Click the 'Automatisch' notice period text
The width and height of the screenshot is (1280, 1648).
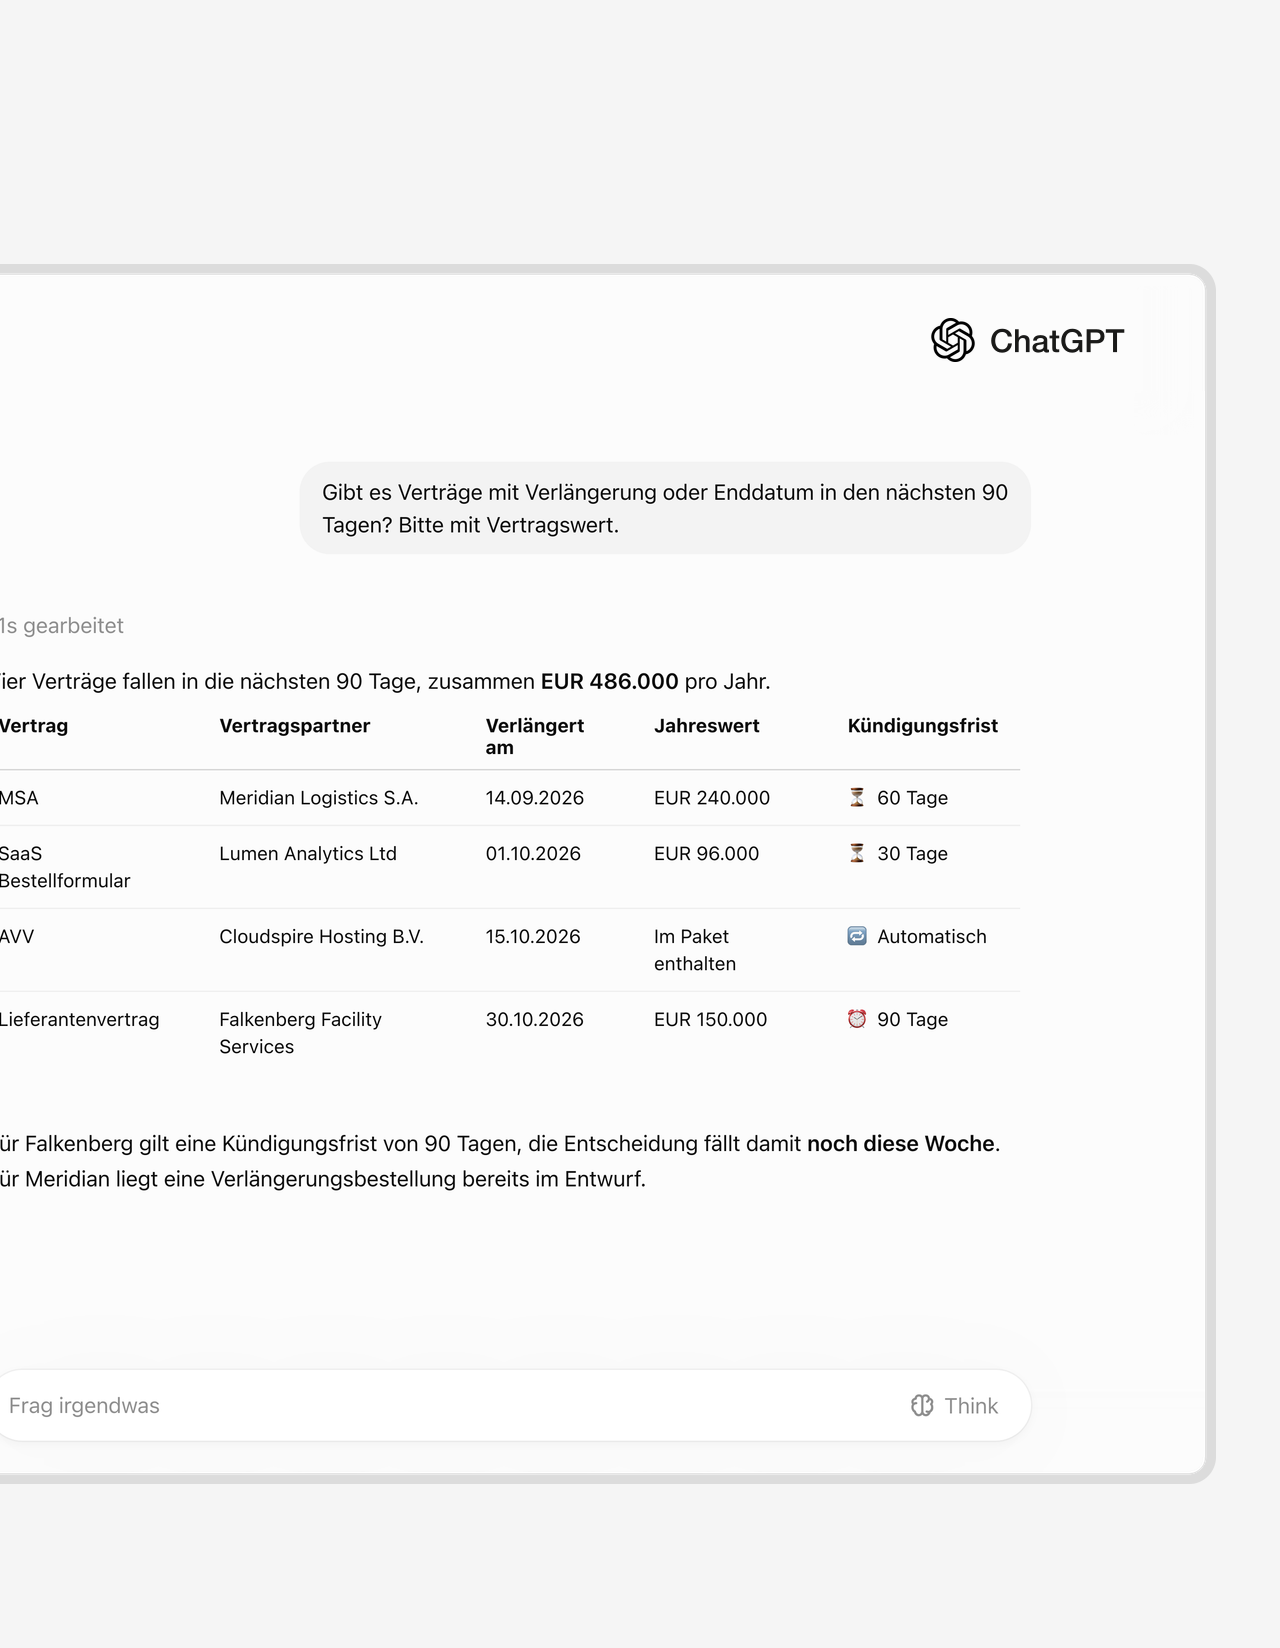(x=932, y=937)
